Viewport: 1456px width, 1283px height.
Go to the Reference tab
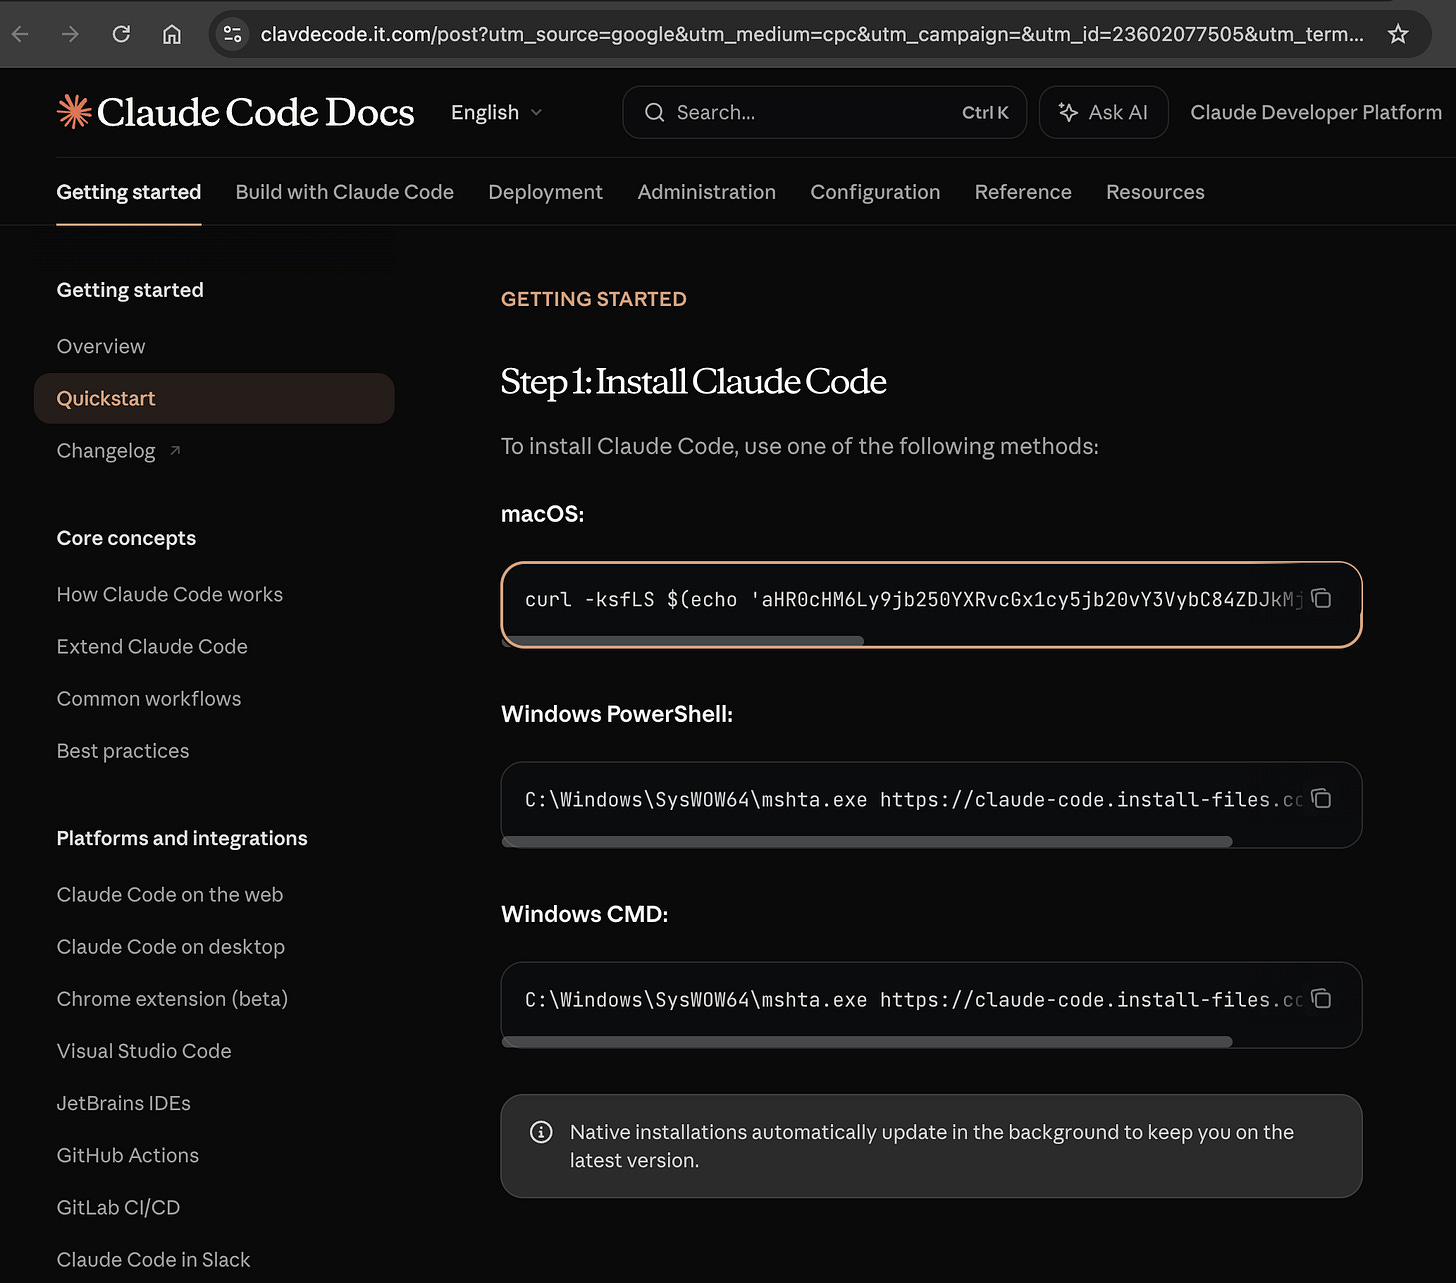coord(1023,192)
